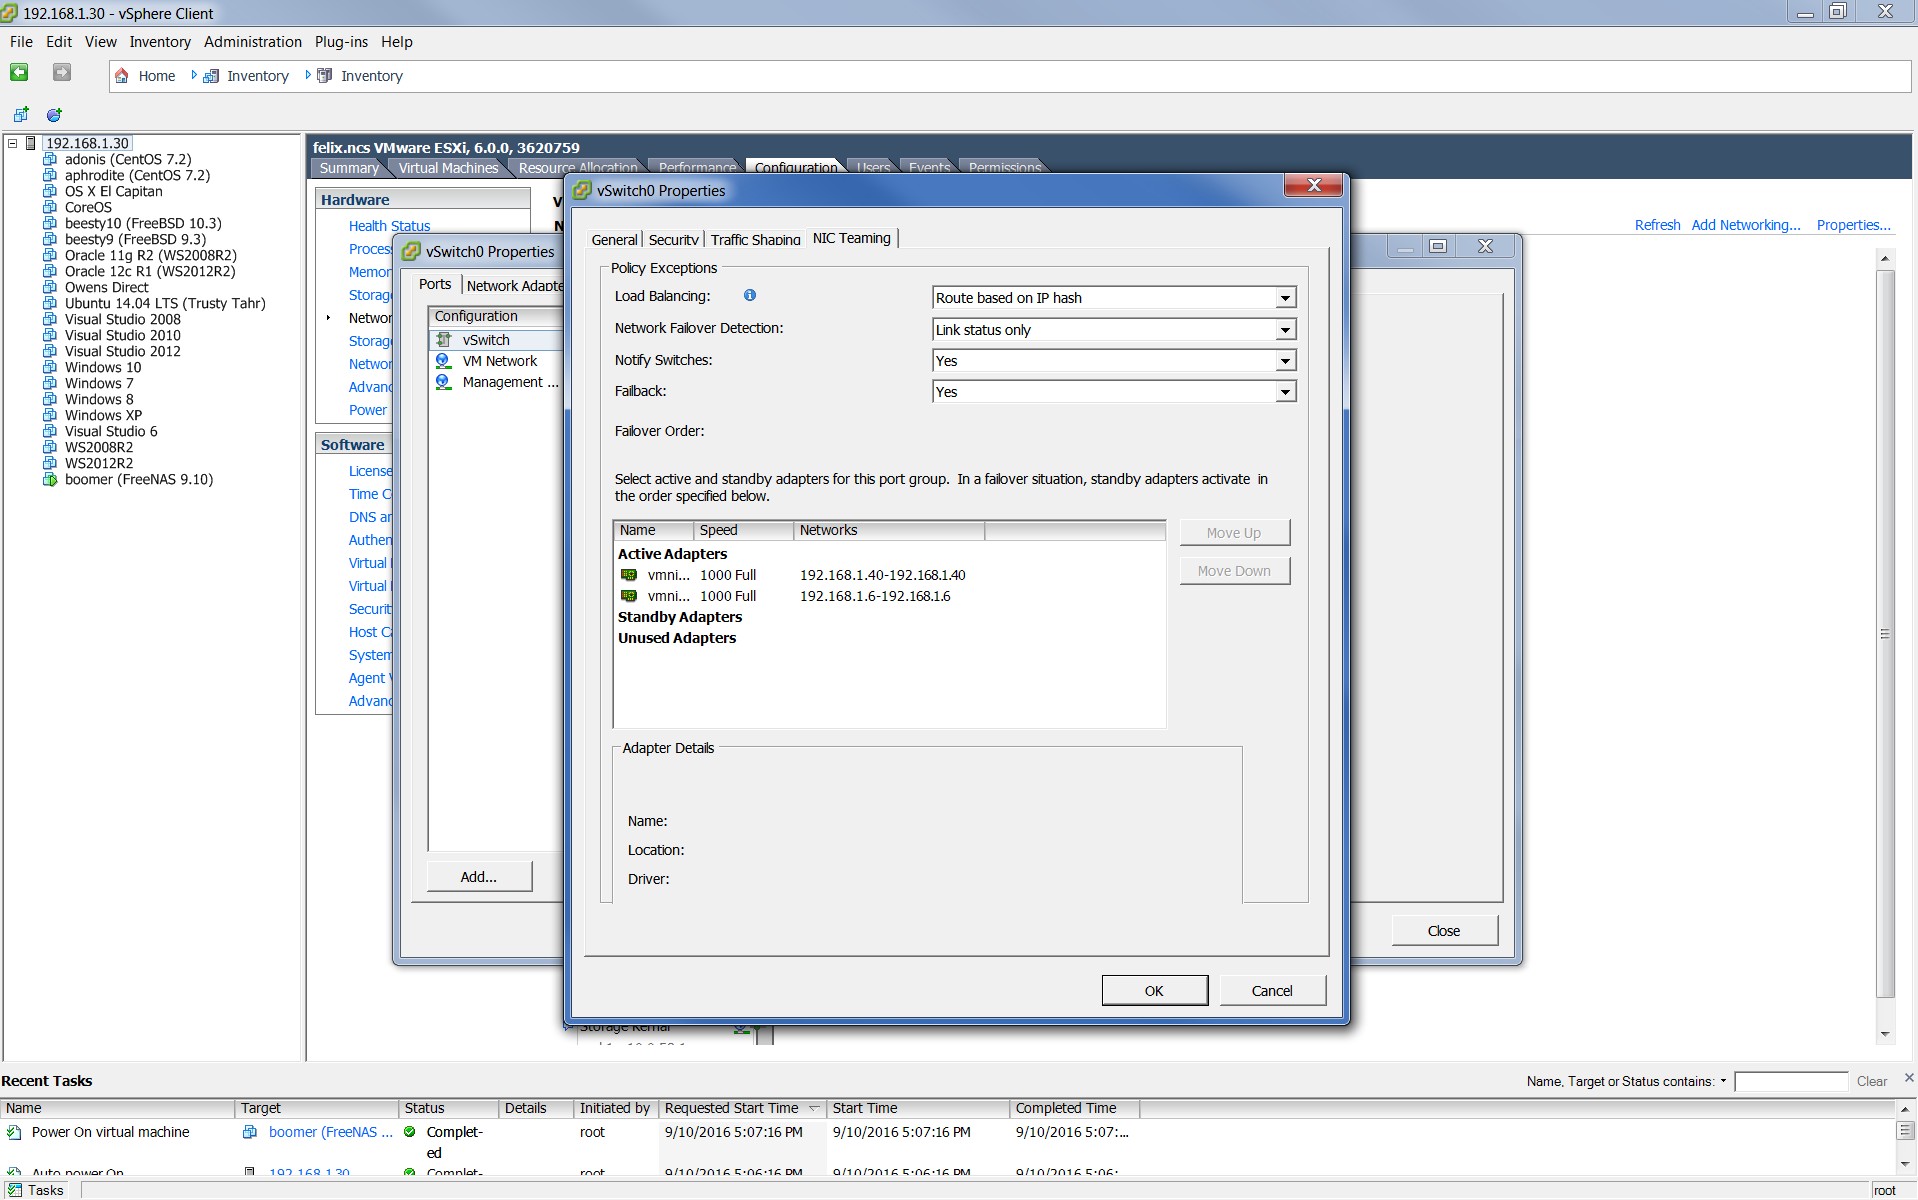Click the adonis (CentOS 7.2) VM icon
Viewport: 1918px width, 1200px height.
click(50, 159)
